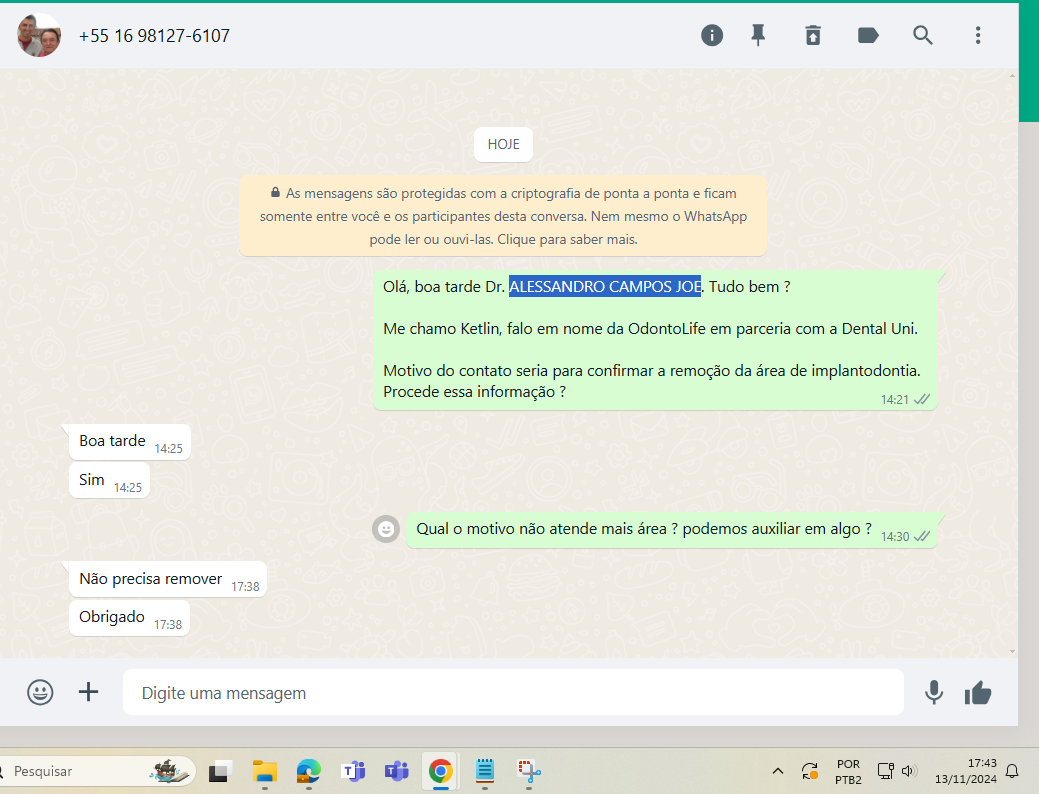Switch to Google Chrome in the taskbar
Screen dimensions: 1039x794
tap(441, 771)
